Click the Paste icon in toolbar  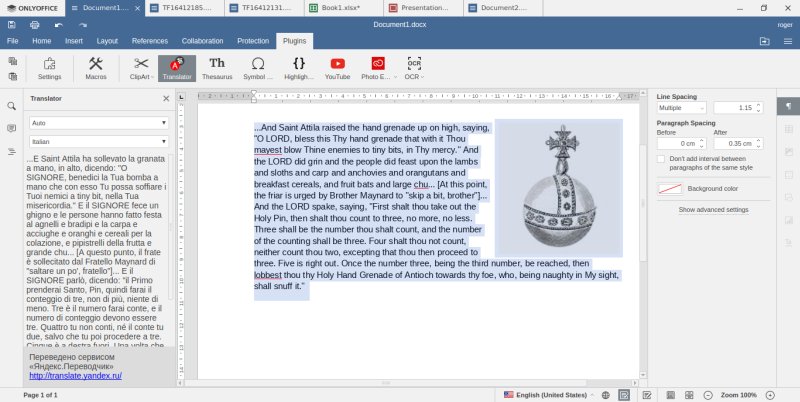click(13, 77)
